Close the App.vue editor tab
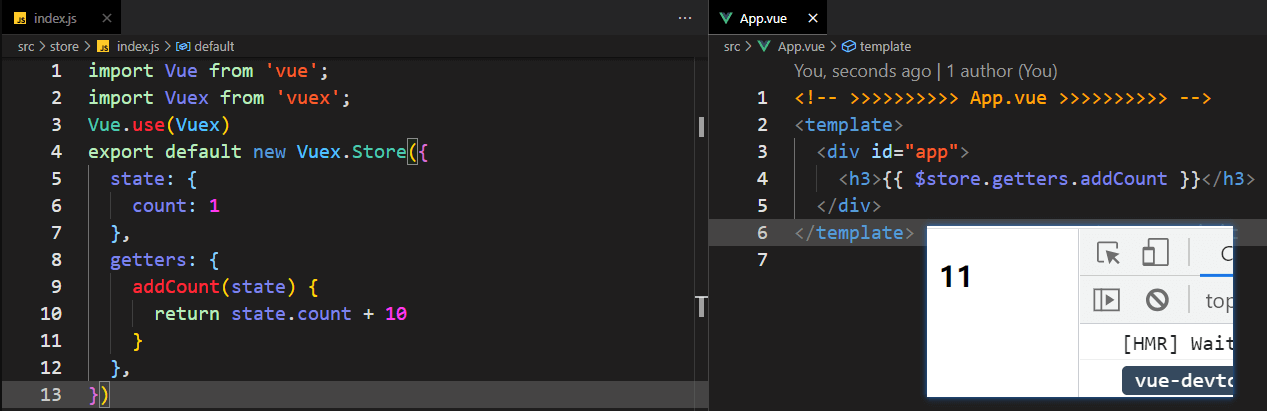 click(813, 18)
